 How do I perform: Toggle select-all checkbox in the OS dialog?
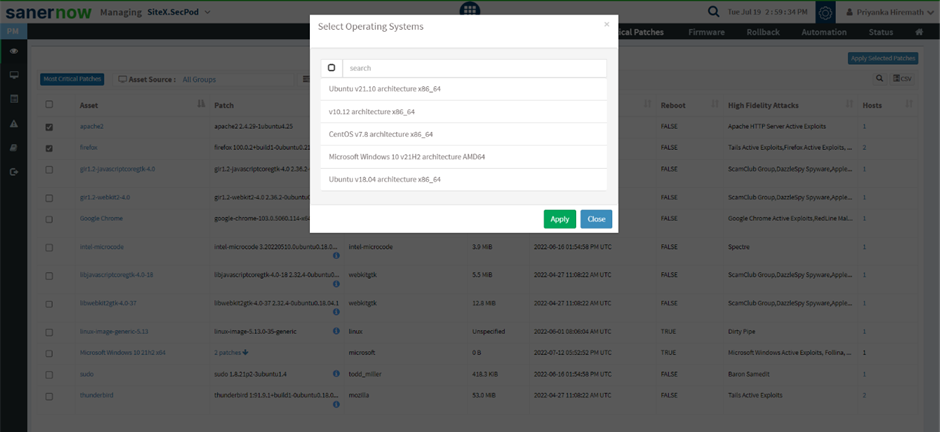pos(332,68)
